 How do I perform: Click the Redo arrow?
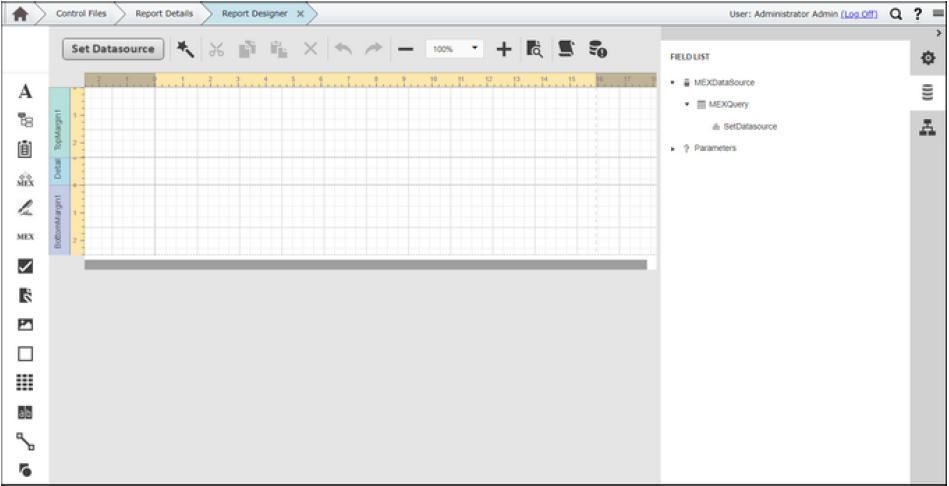[373, 50]
